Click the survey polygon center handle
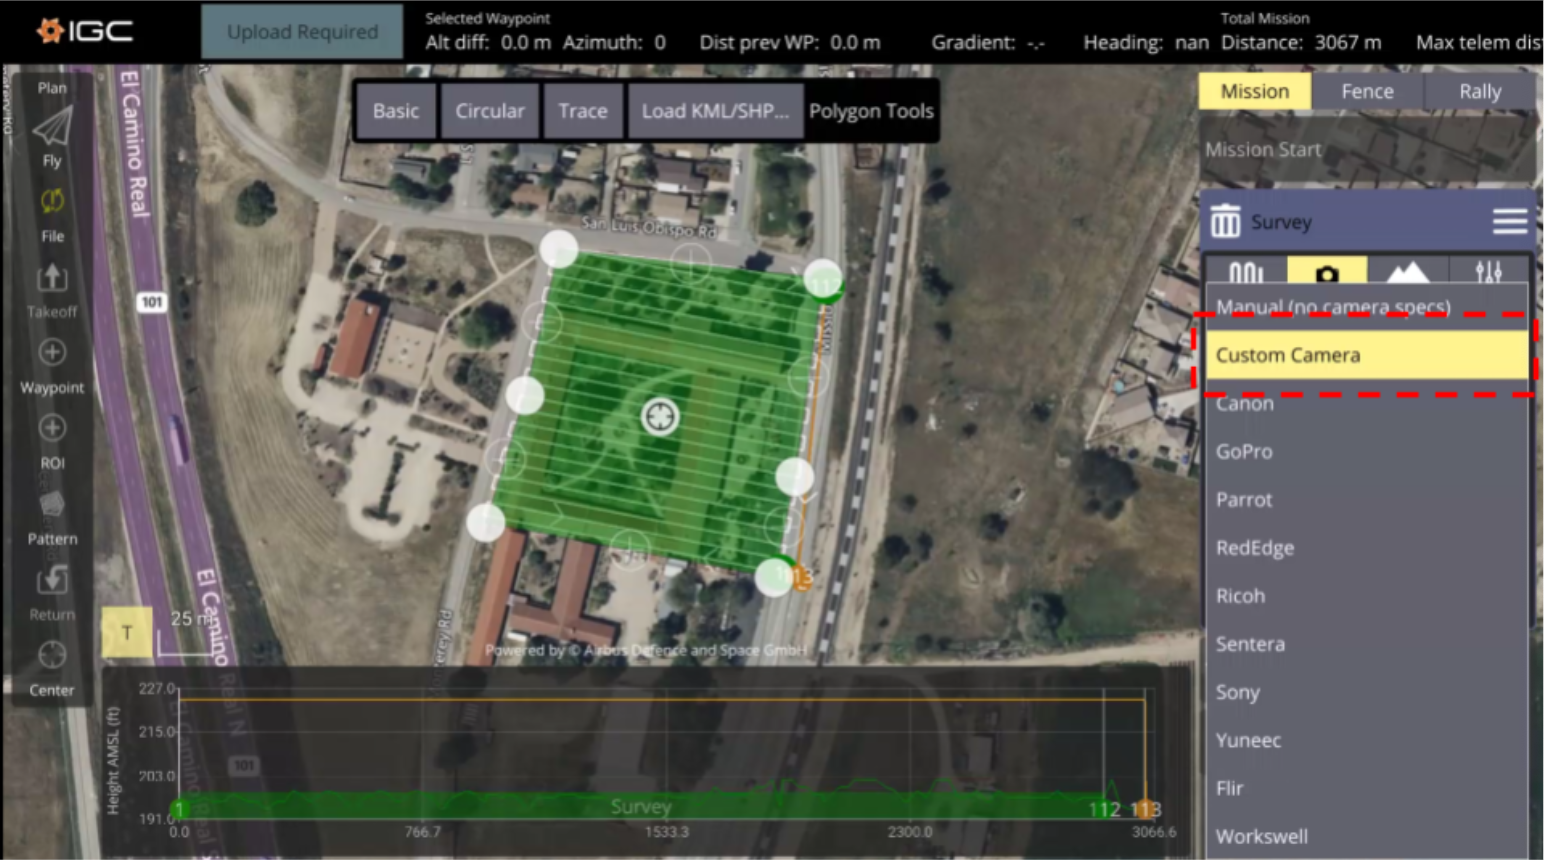 pyautogui.click(x=659, y=416)
